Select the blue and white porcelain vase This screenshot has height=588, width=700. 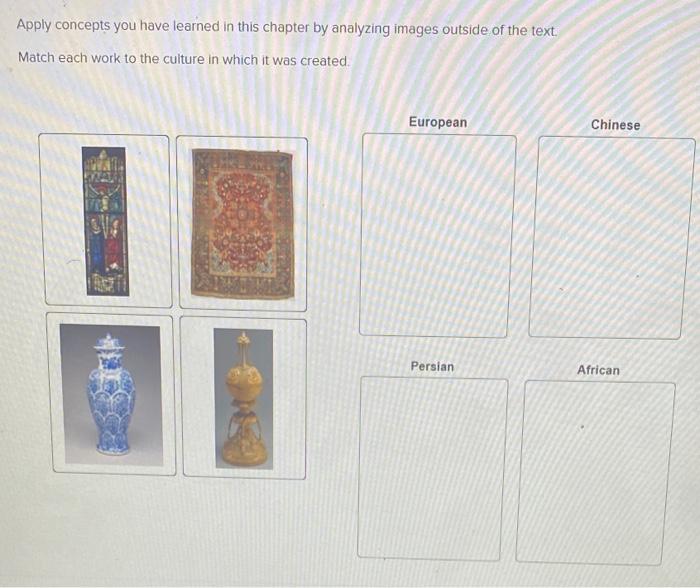[x=111, y=395]
